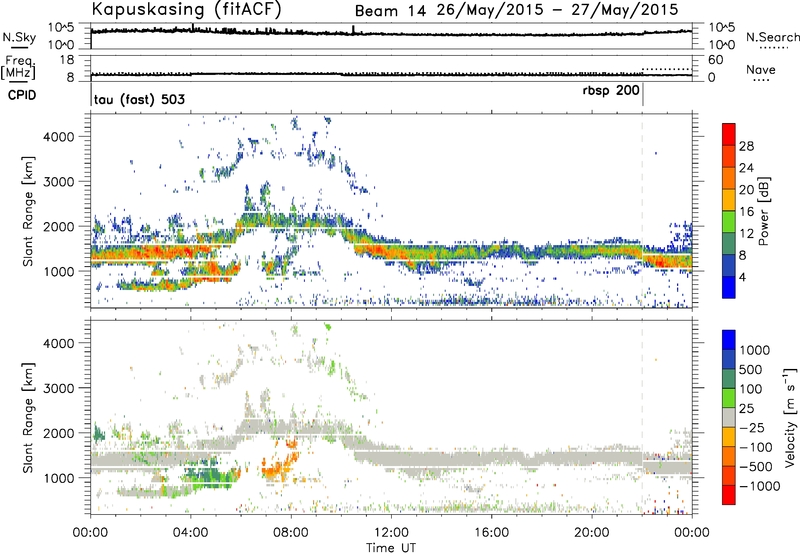This screenshot has width=800, height=554.
Task: Click the '1000' range tick of velocity panel
Action: 59,478
